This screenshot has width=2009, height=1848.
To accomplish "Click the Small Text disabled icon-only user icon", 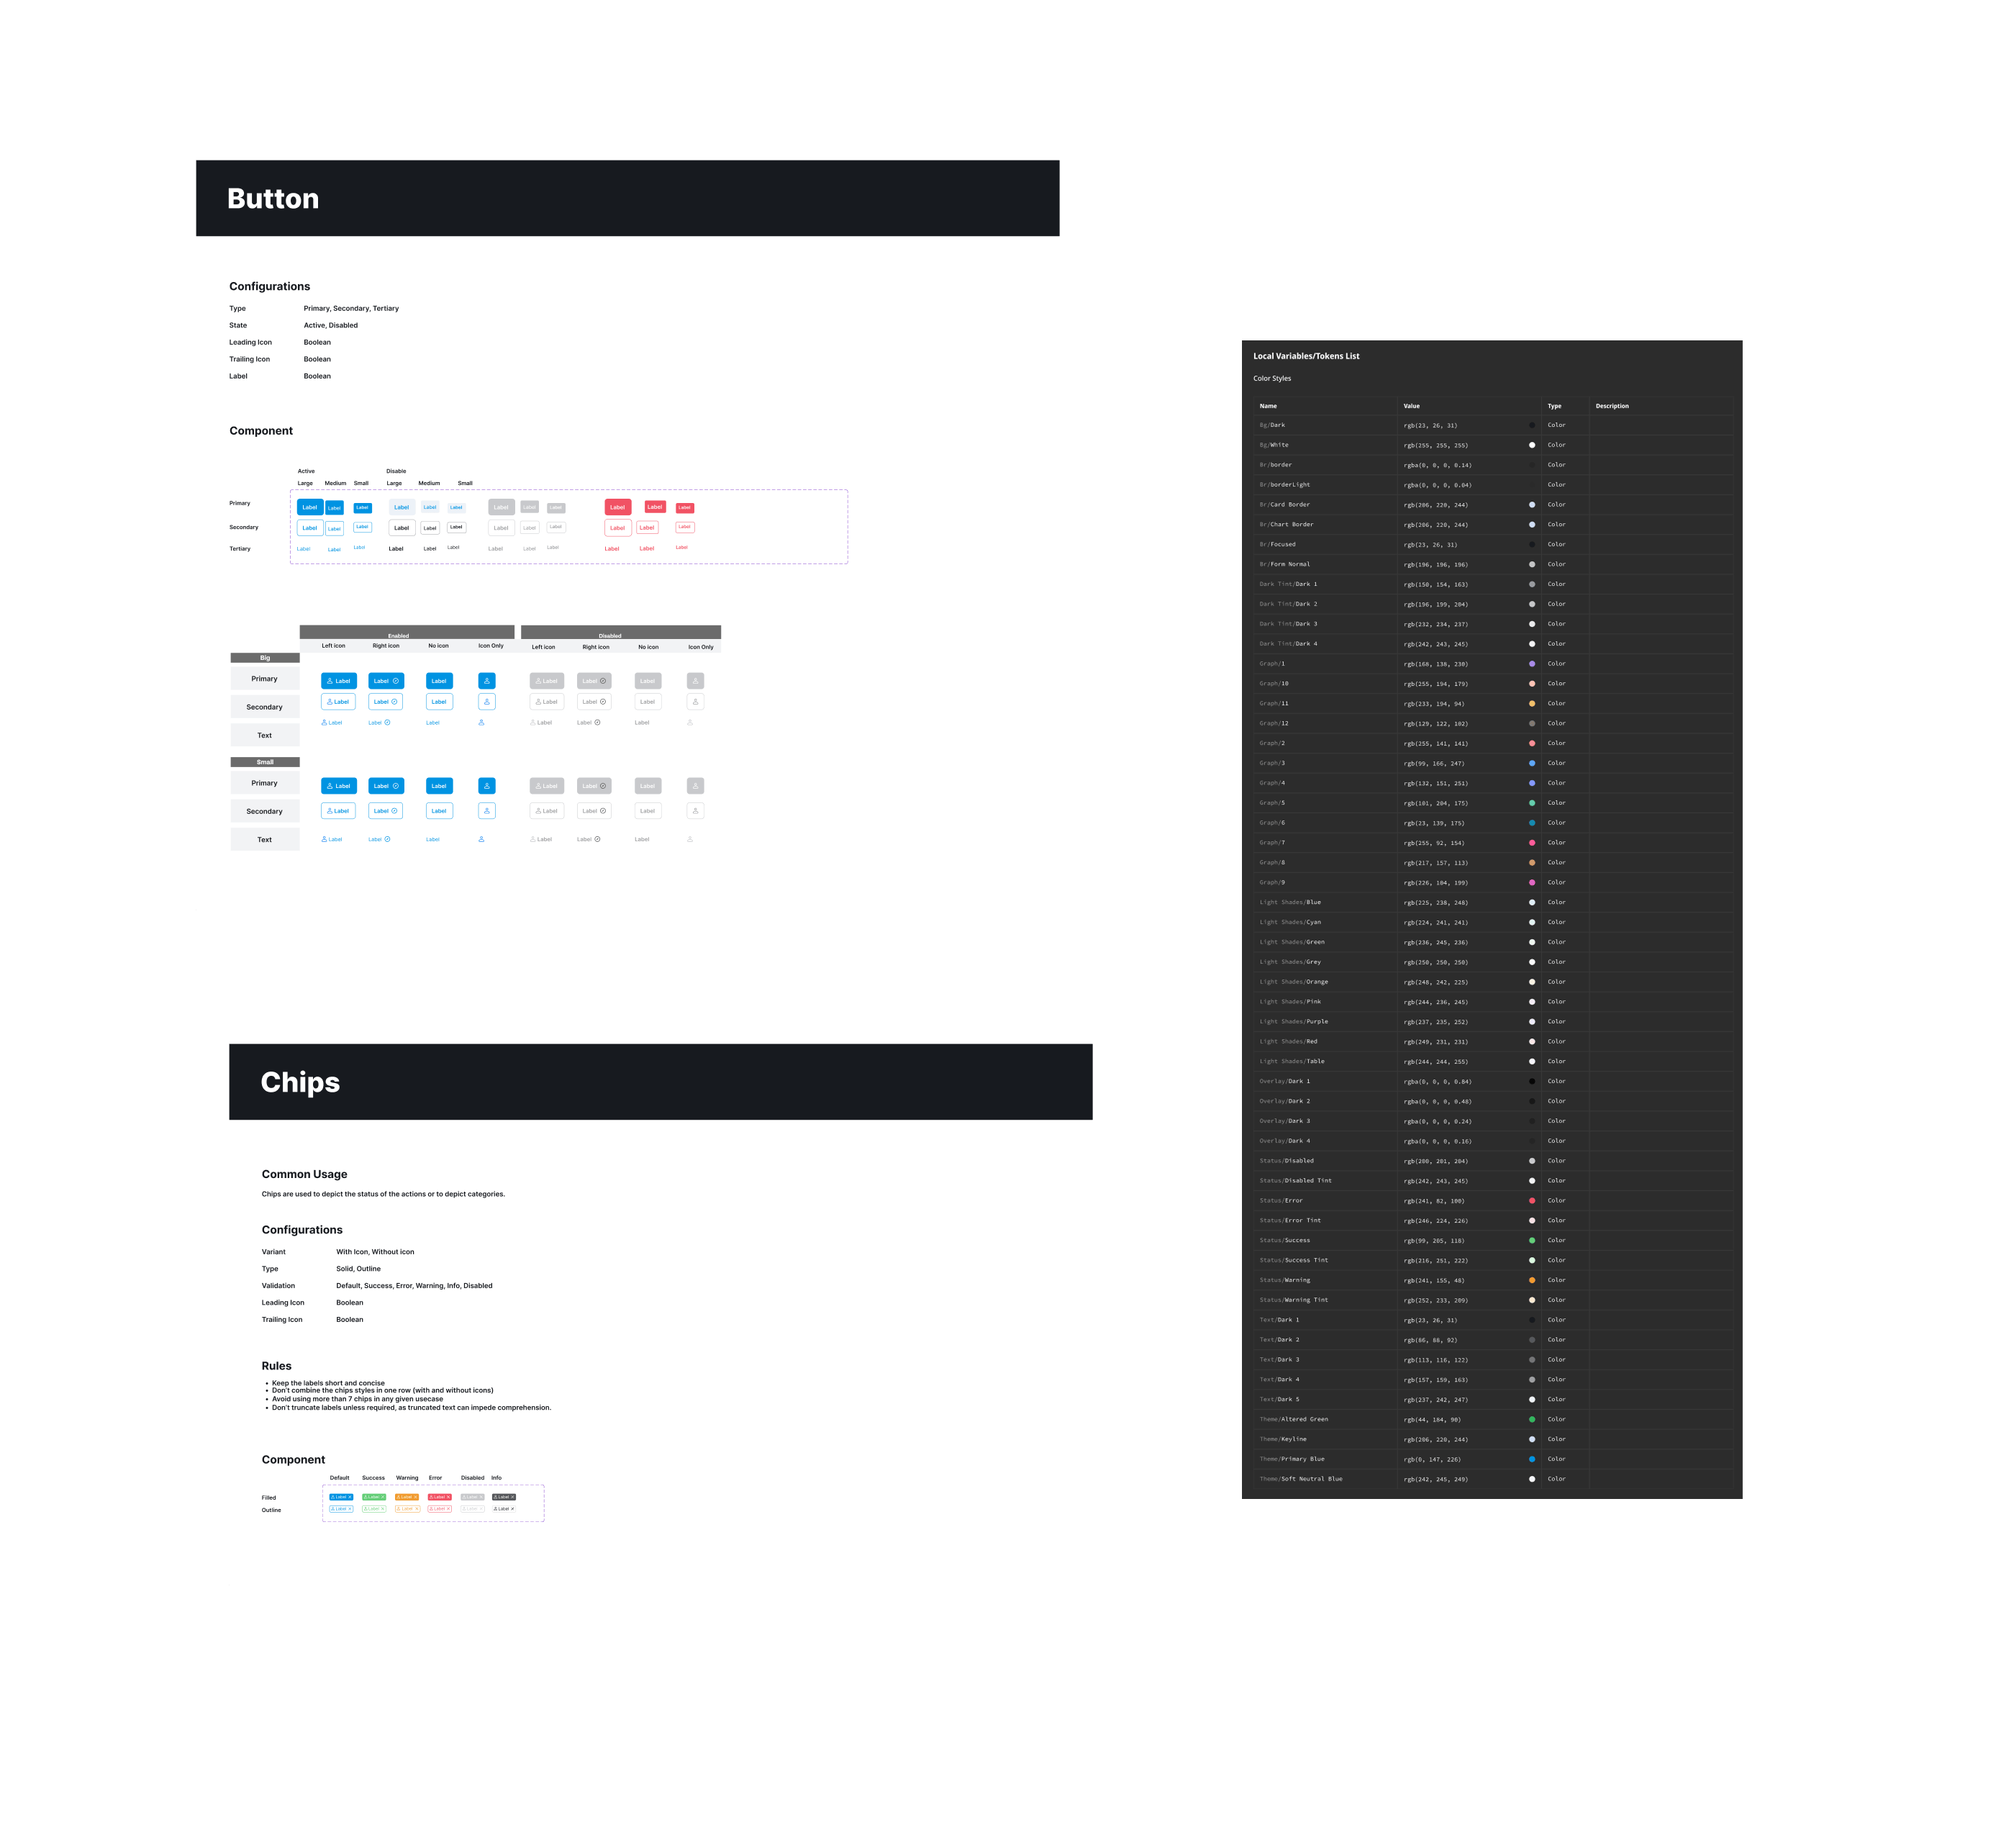I will click(x=690, y=839).
